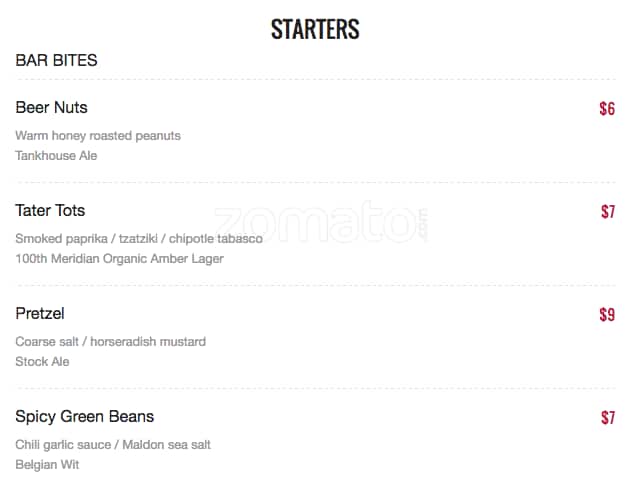Open the Tater Tots menu item
The width and height of the screenshot is (643, 486).
(x=50, y=211)
